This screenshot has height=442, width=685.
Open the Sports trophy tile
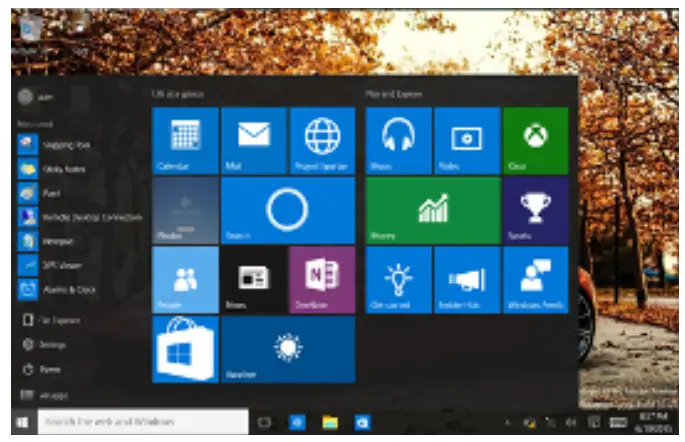[536, 210]
